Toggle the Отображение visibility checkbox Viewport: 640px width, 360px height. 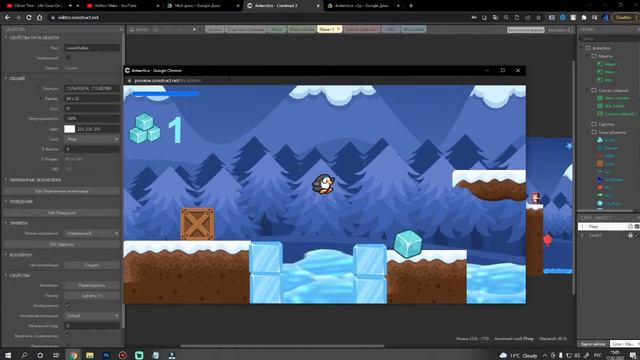coord(68,305)
